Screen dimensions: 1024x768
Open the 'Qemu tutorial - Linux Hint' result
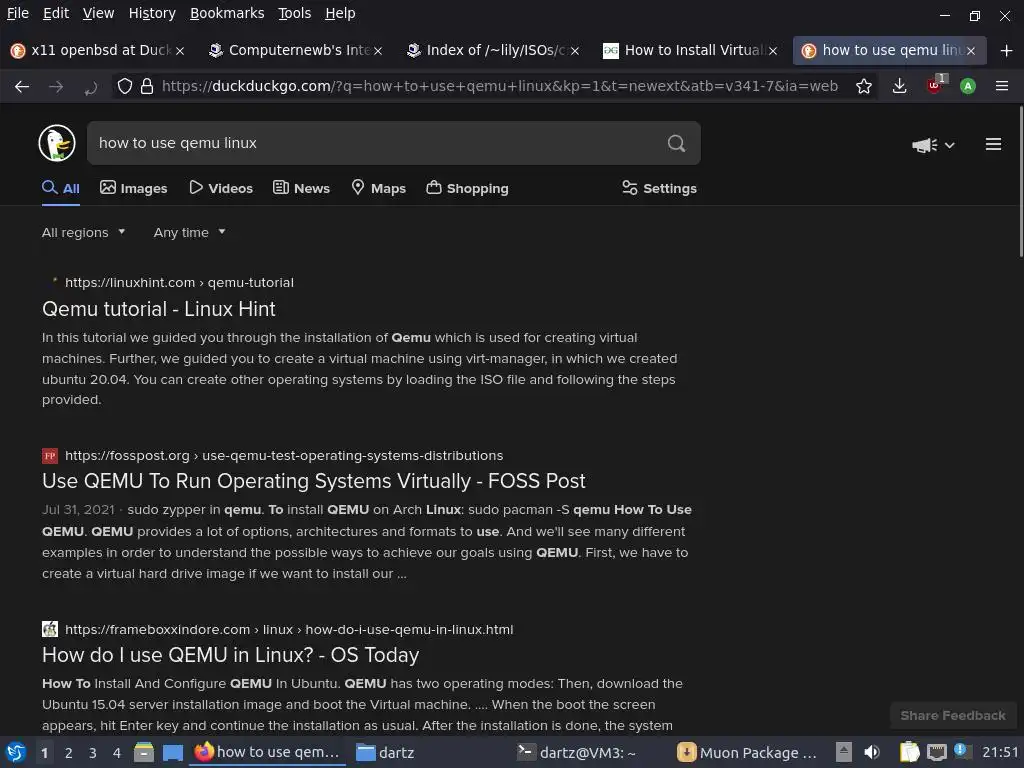click(x=159, y=309)
